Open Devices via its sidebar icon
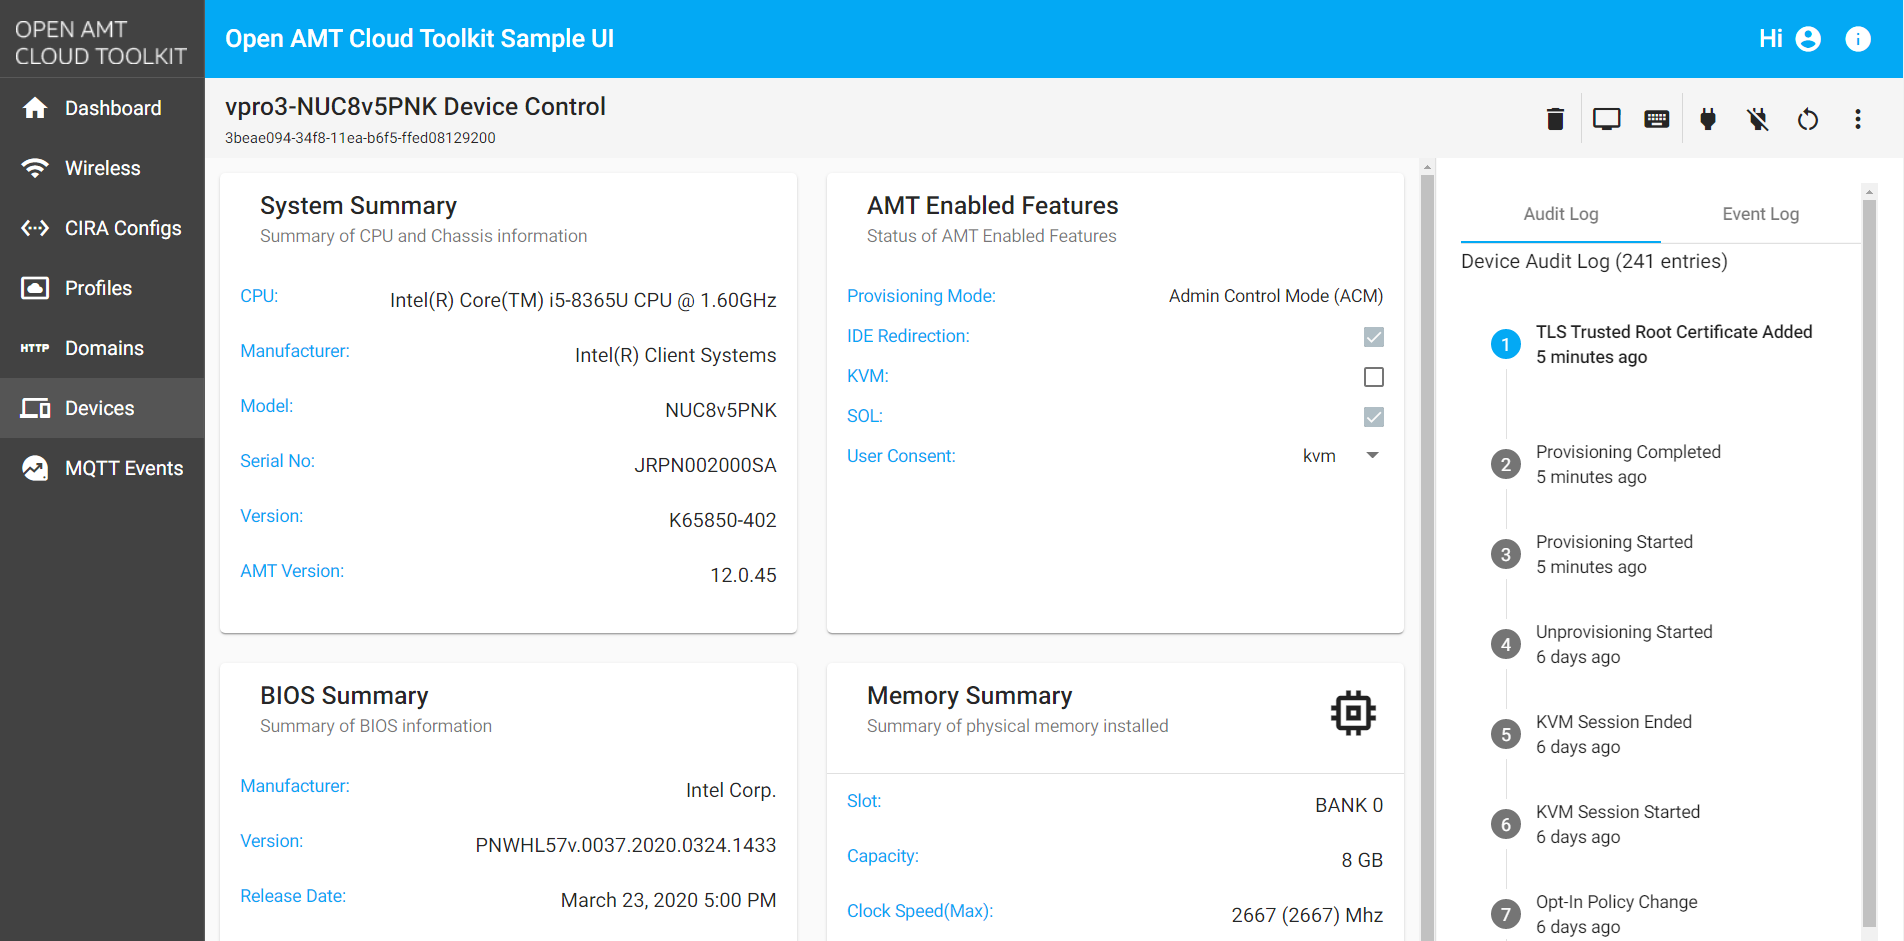 35,408
